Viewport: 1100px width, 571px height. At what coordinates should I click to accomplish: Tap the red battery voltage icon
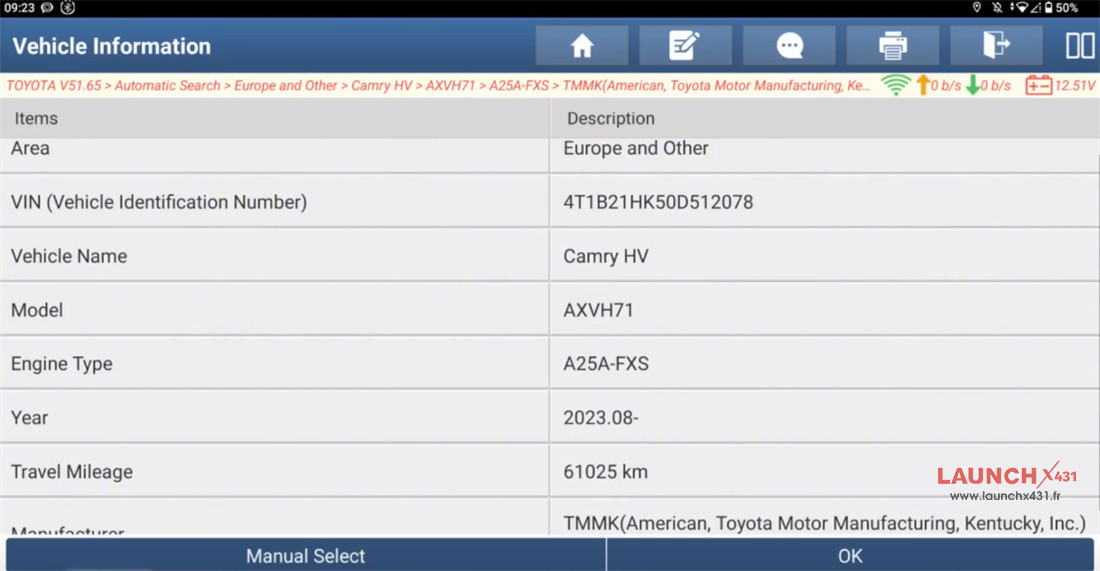(x=1038, y=86)
